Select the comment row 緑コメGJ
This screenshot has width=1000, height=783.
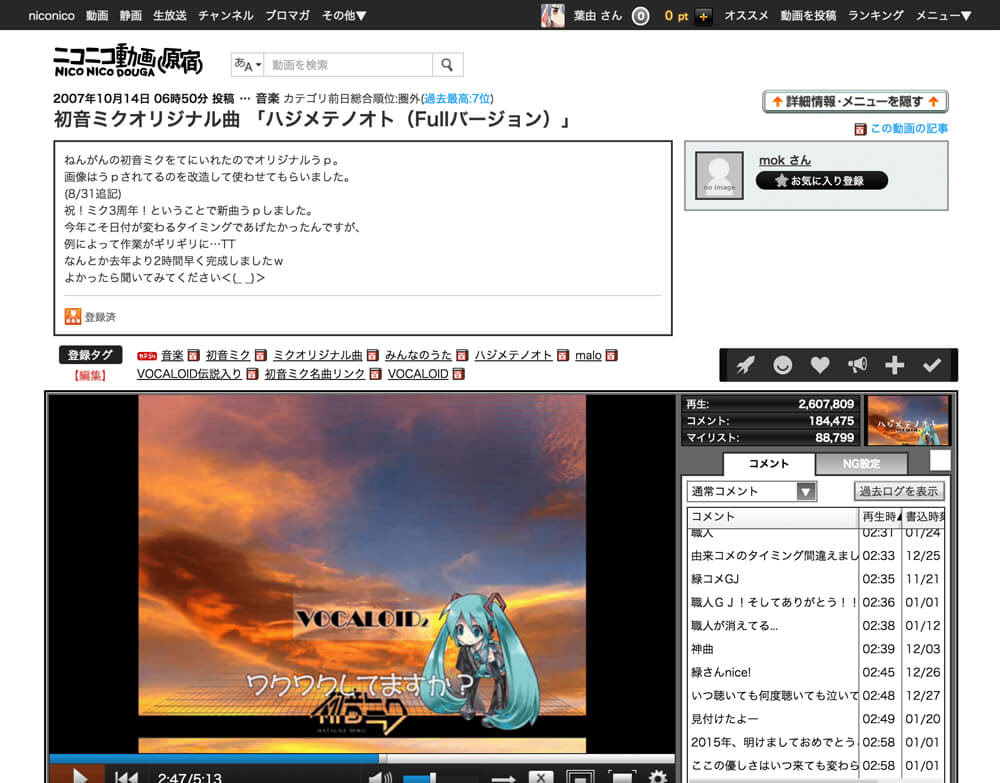816,578
